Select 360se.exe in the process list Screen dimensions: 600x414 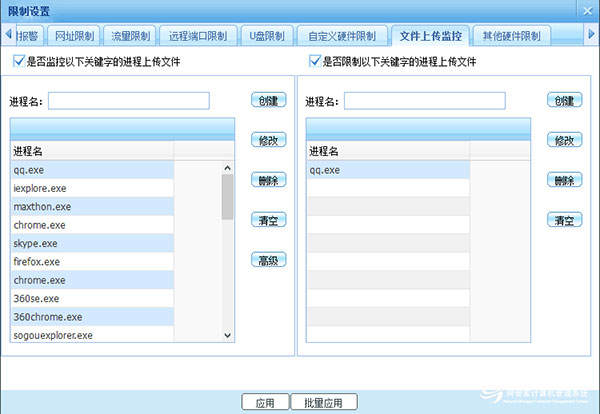[x=92, y=298]
